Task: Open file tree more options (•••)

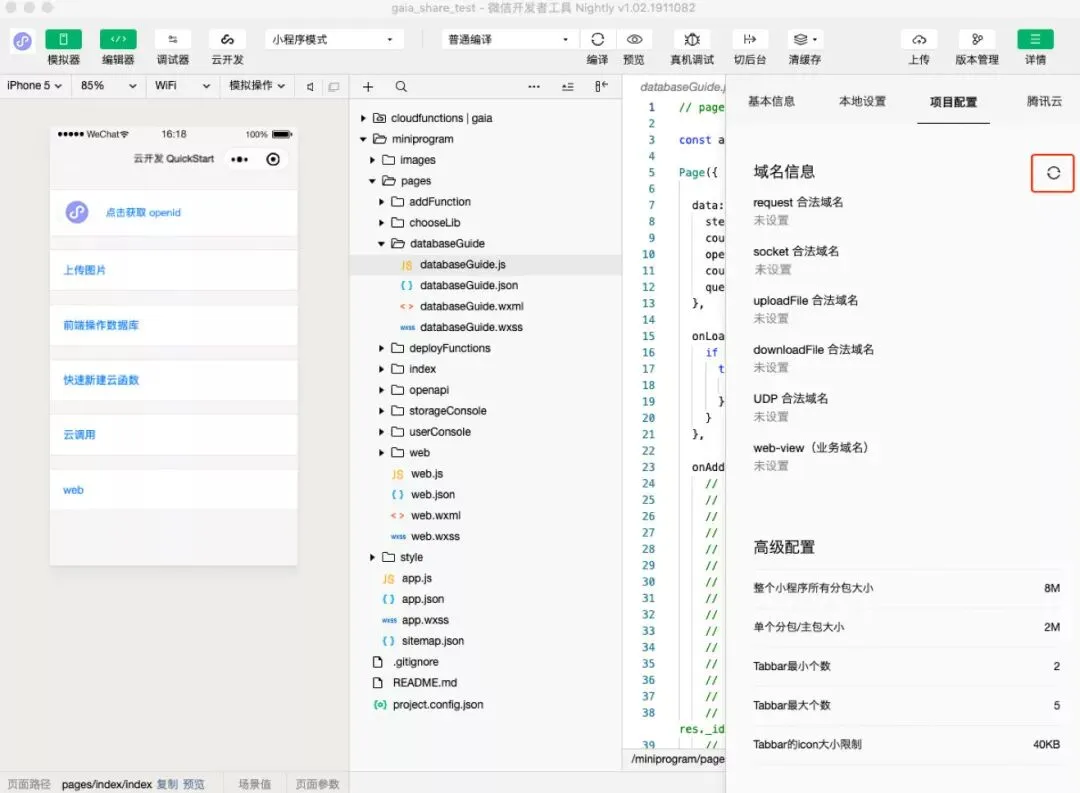Action: [534, 86]
